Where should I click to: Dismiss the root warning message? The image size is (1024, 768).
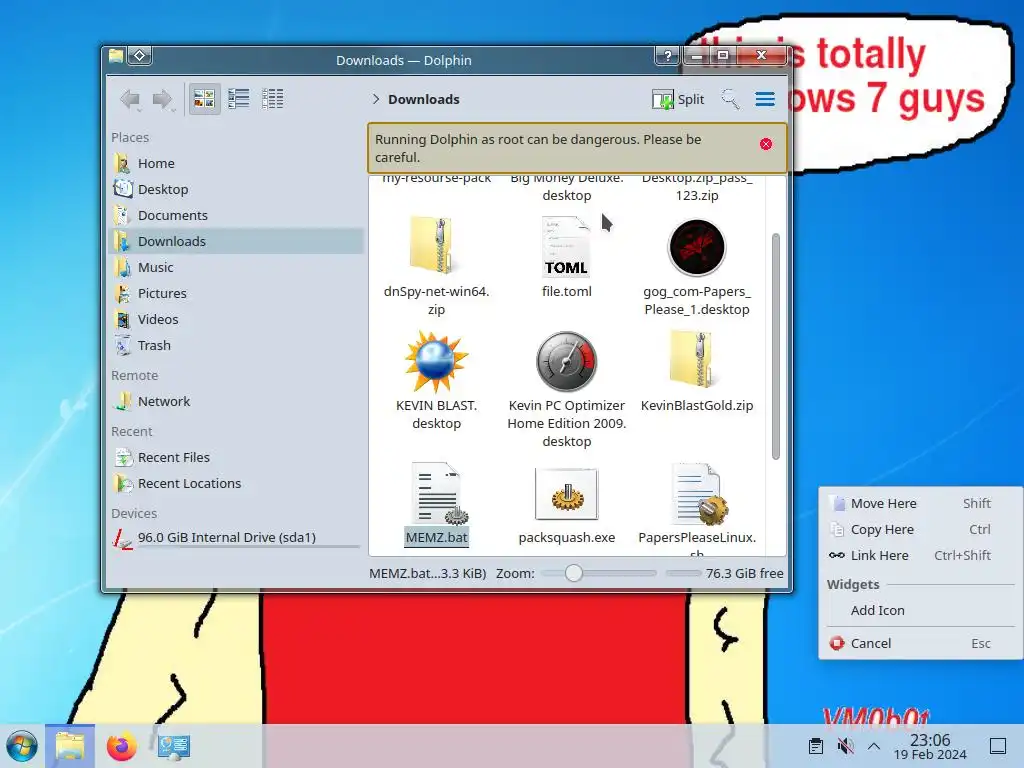pos(766,144)
